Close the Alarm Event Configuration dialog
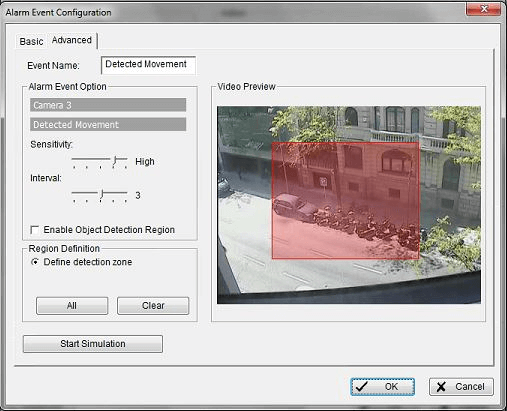The height and width of the screenshot is (411, 507). tap(484, 9)
